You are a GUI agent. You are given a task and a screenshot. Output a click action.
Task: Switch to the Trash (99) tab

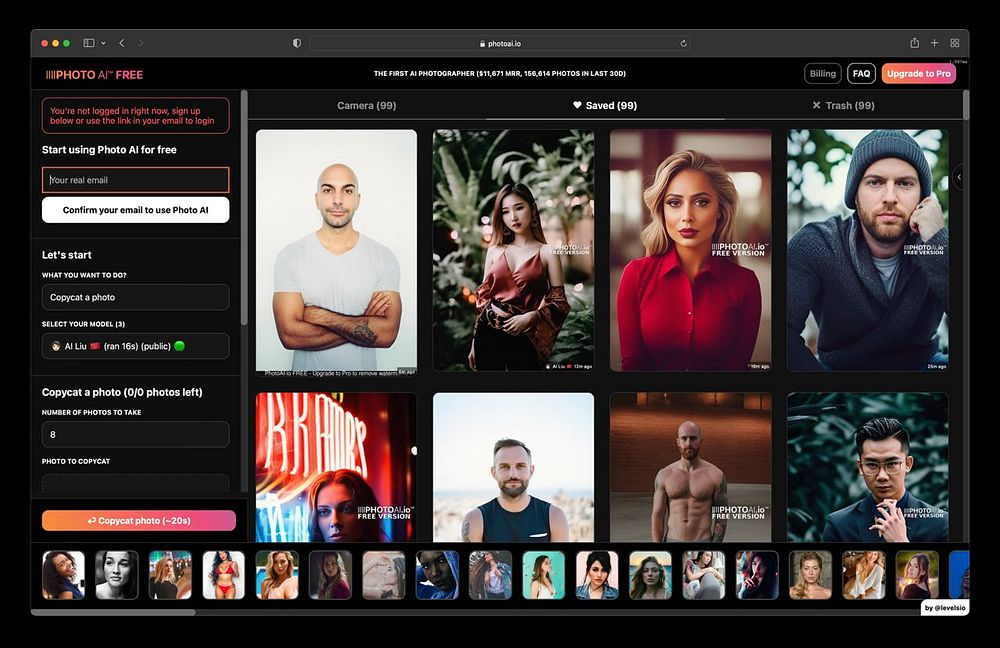pyautogui.click(x=843, y=105)
